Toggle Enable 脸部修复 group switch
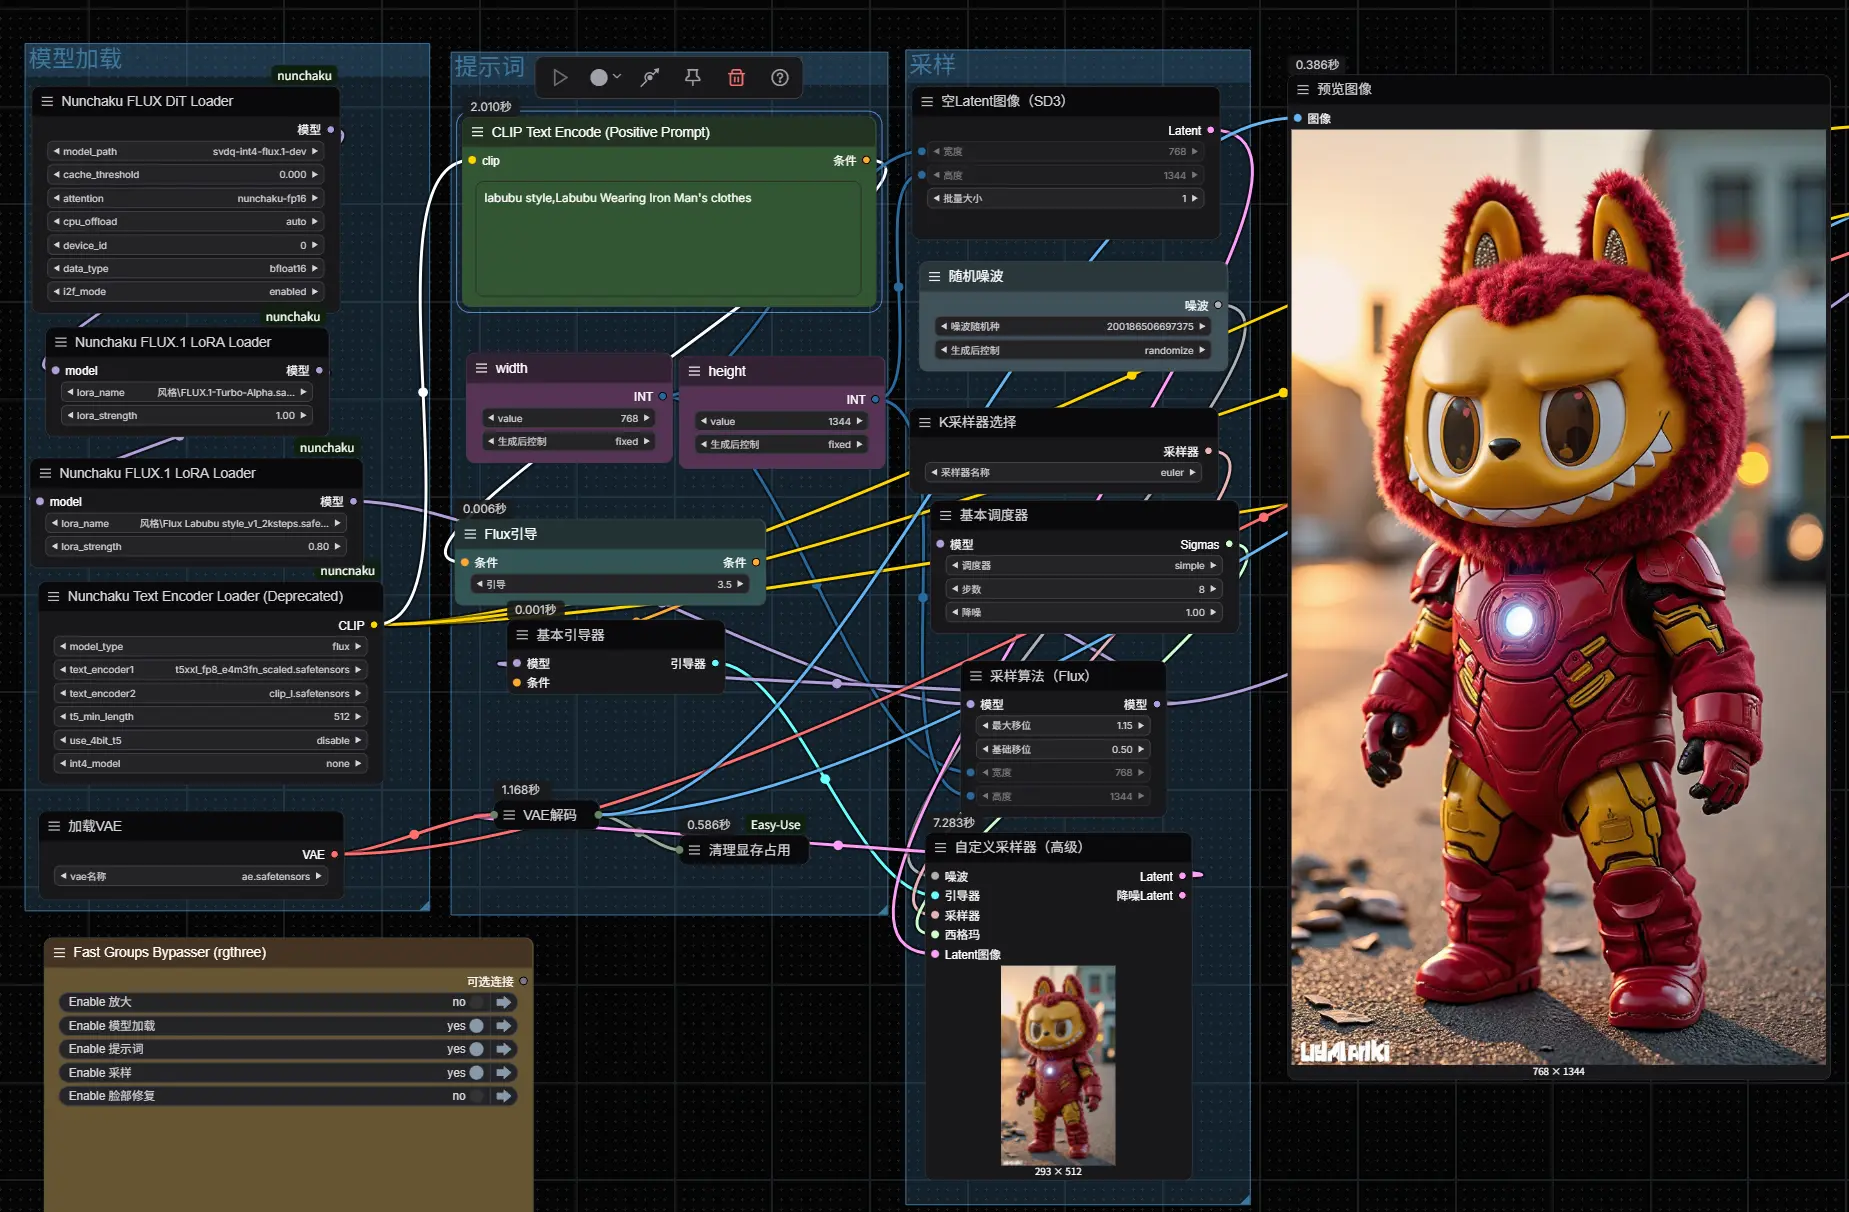This screenshot has height=1212, width=1849. pyautogui.click(x=477, y=1096)
